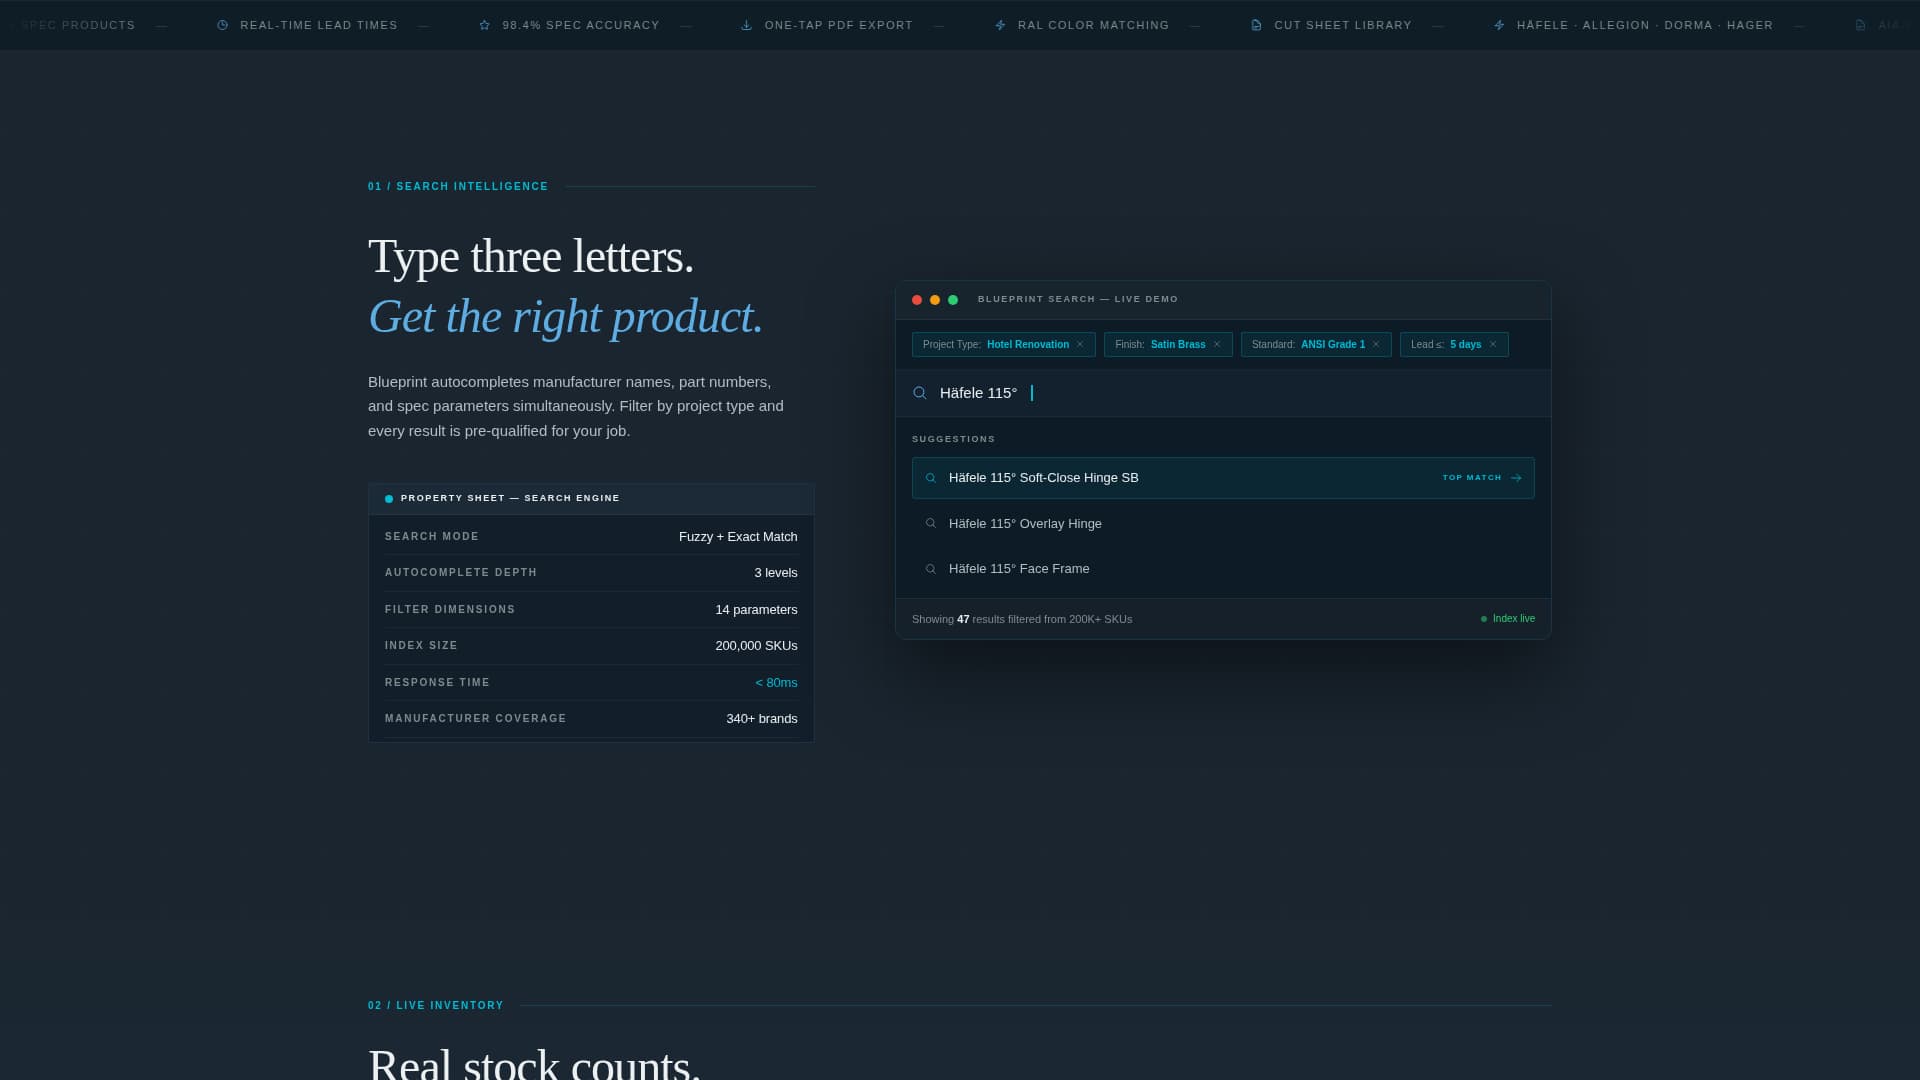Click the 'Get the right product.' heading

coord(566,317)
